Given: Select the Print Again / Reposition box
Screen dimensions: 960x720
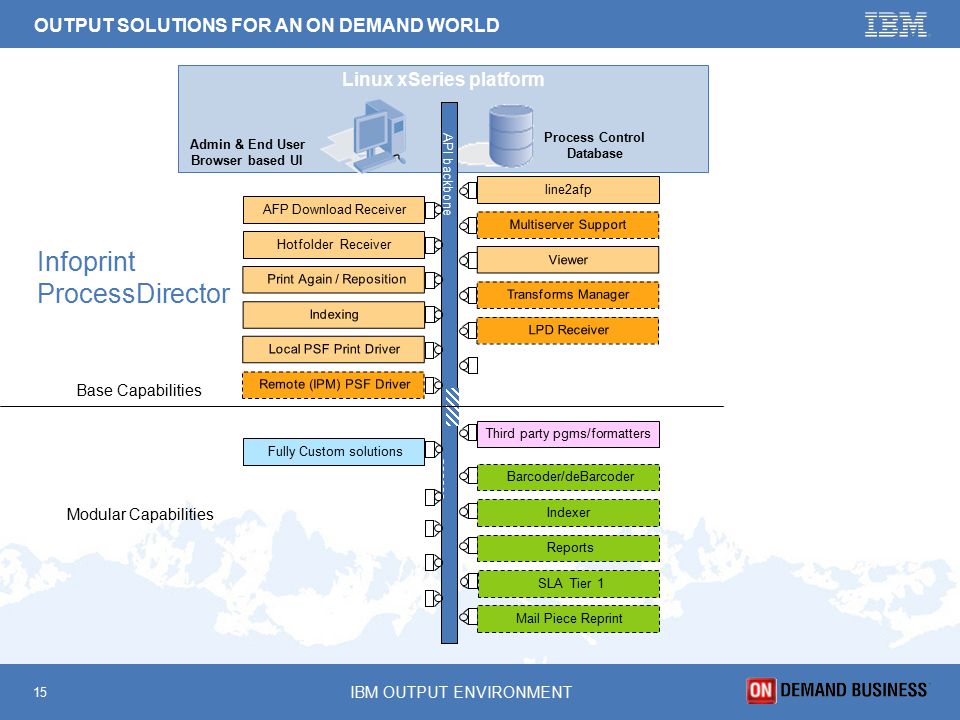Looking at the screenshot, I should pyautogui.click(x=334, y=280).
